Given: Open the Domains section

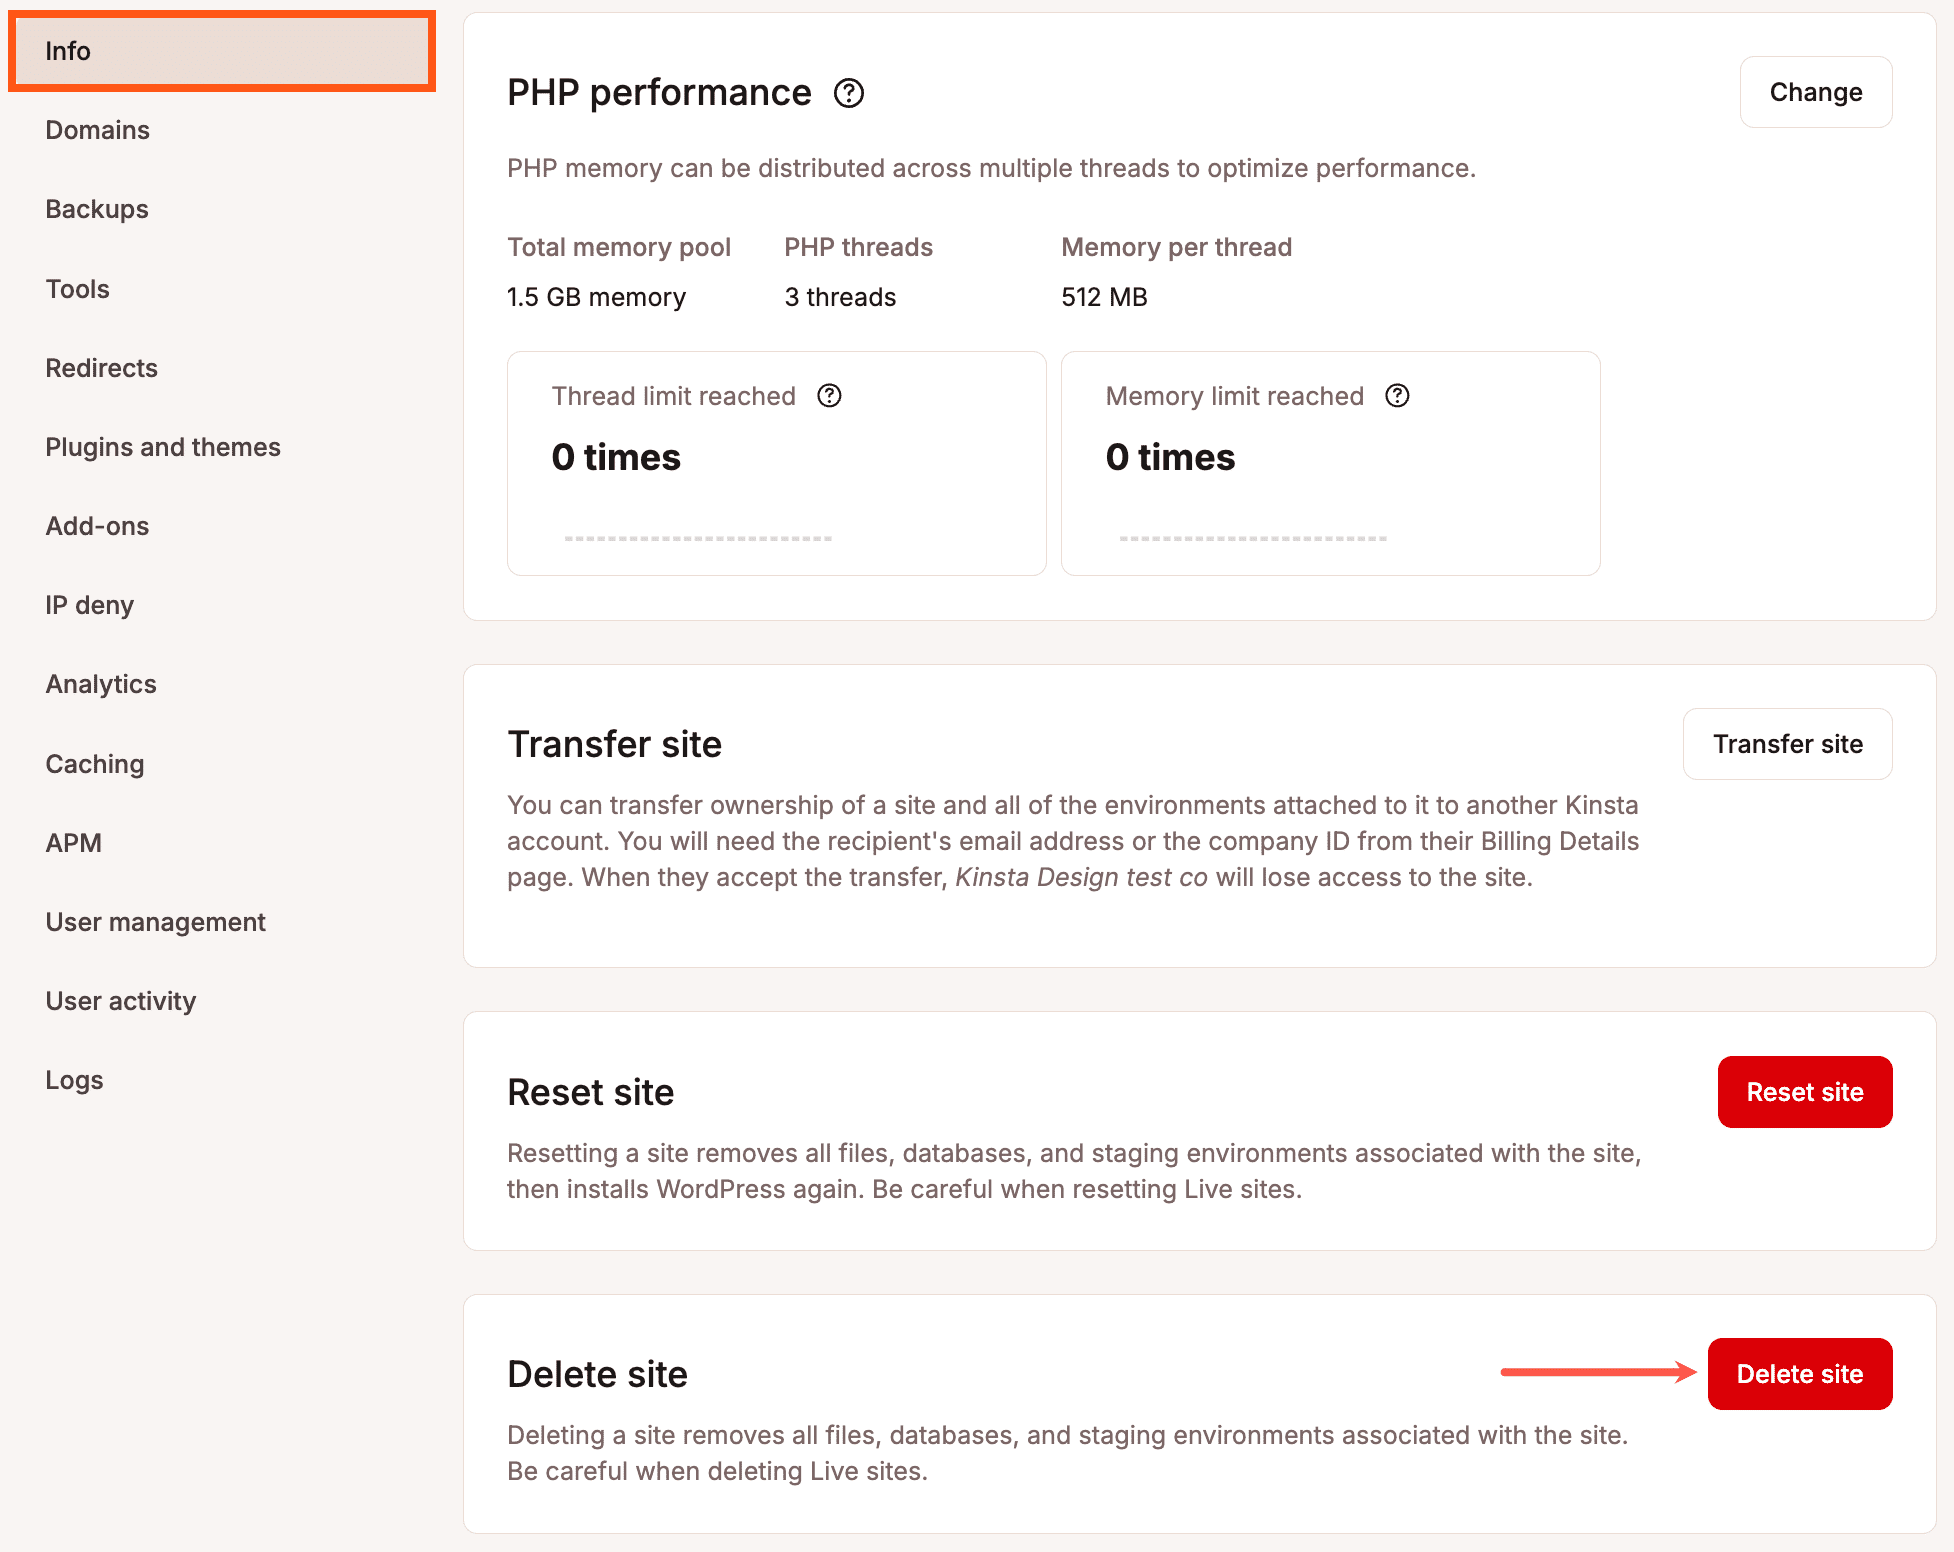Looking at the screenshot, I should pos(97,130).
